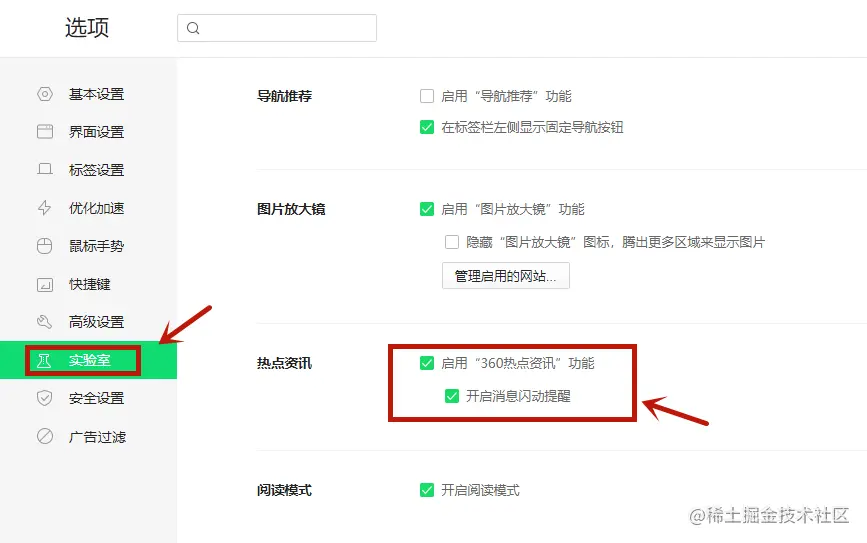Click the search magnifier icon

(x=193, y=28)
